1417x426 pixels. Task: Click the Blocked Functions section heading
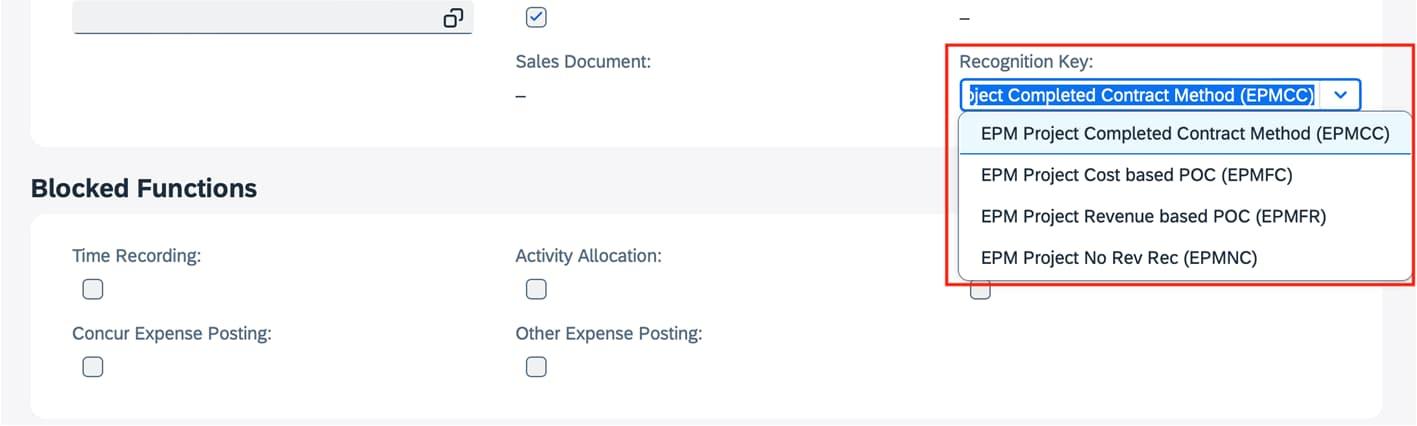click(x=144, y=188)
